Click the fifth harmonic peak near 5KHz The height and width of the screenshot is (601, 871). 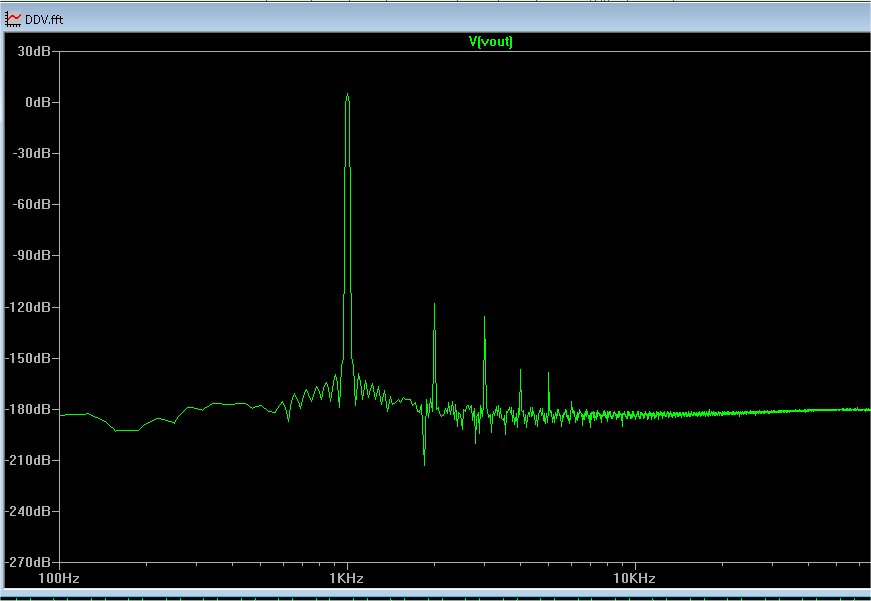pos(548,374)
